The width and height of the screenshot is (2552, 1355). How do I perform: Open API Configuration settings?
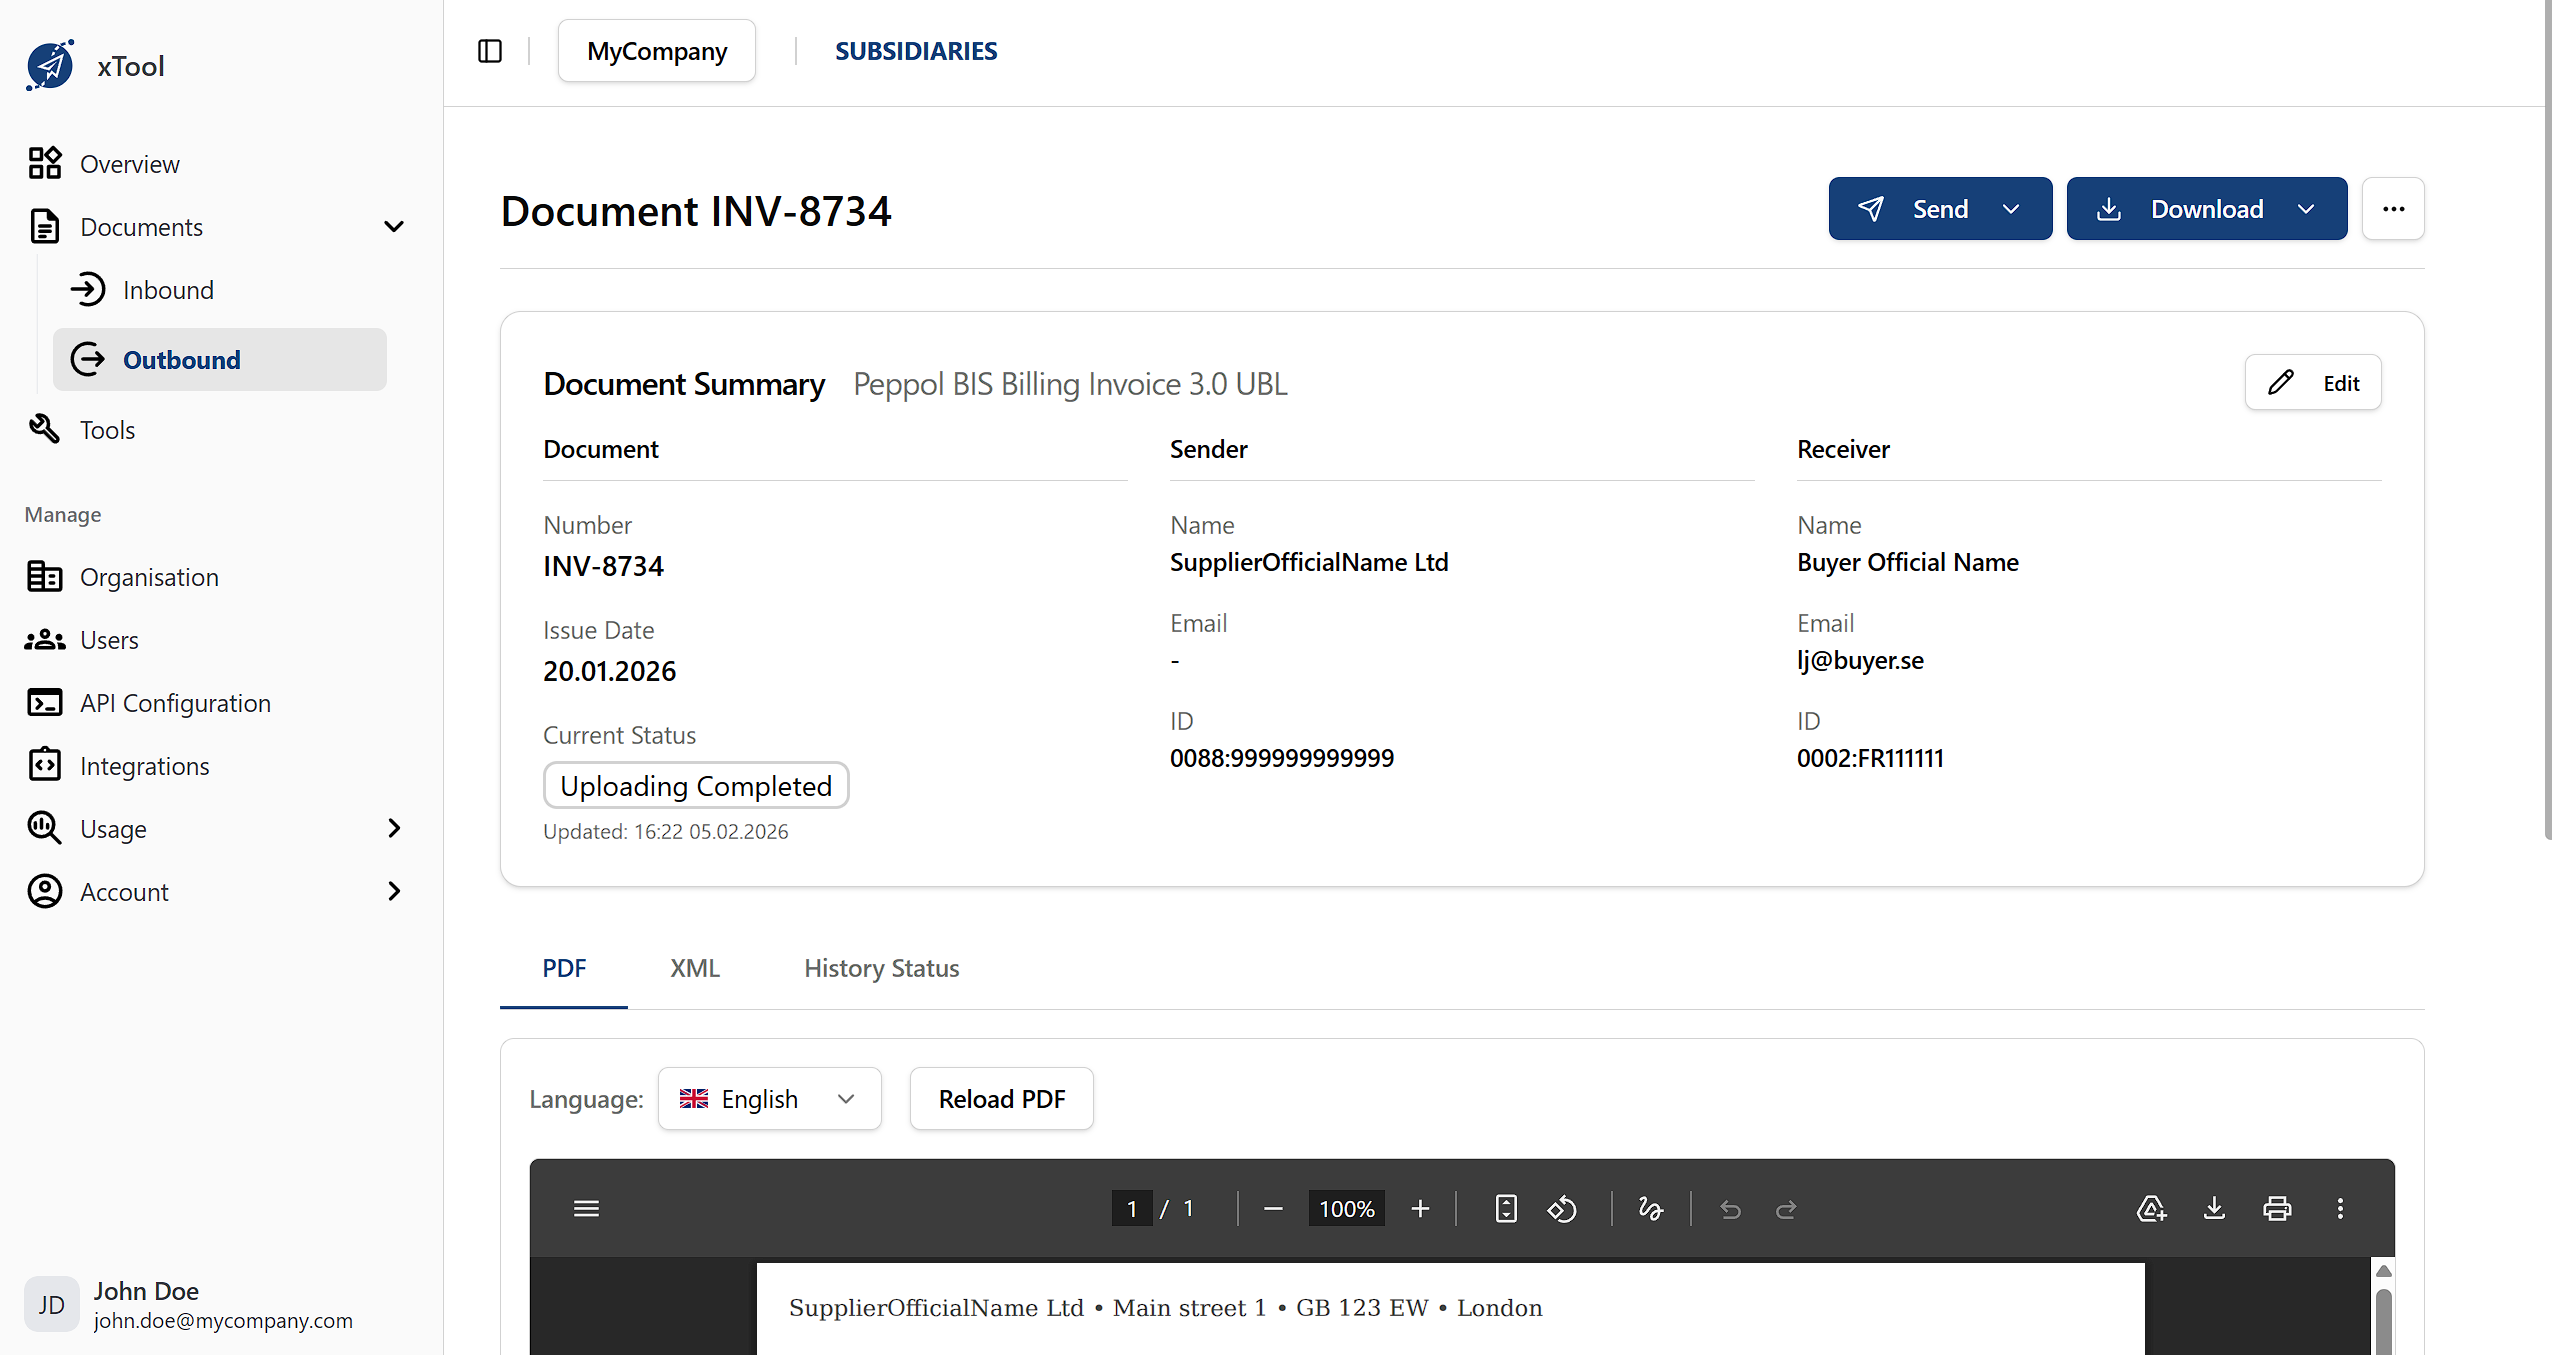(x=175, y=702)
